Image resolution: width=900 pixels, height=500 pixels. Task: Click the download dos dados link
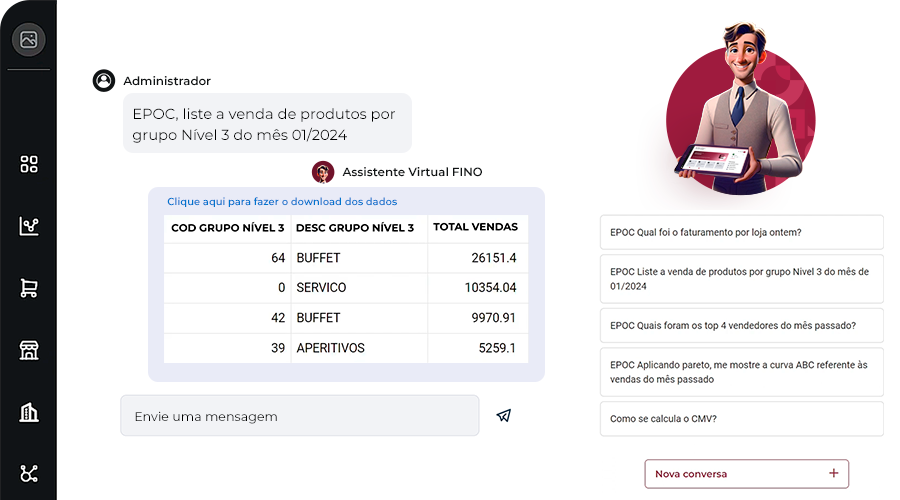pyautogui.click(x=282, y=201)
